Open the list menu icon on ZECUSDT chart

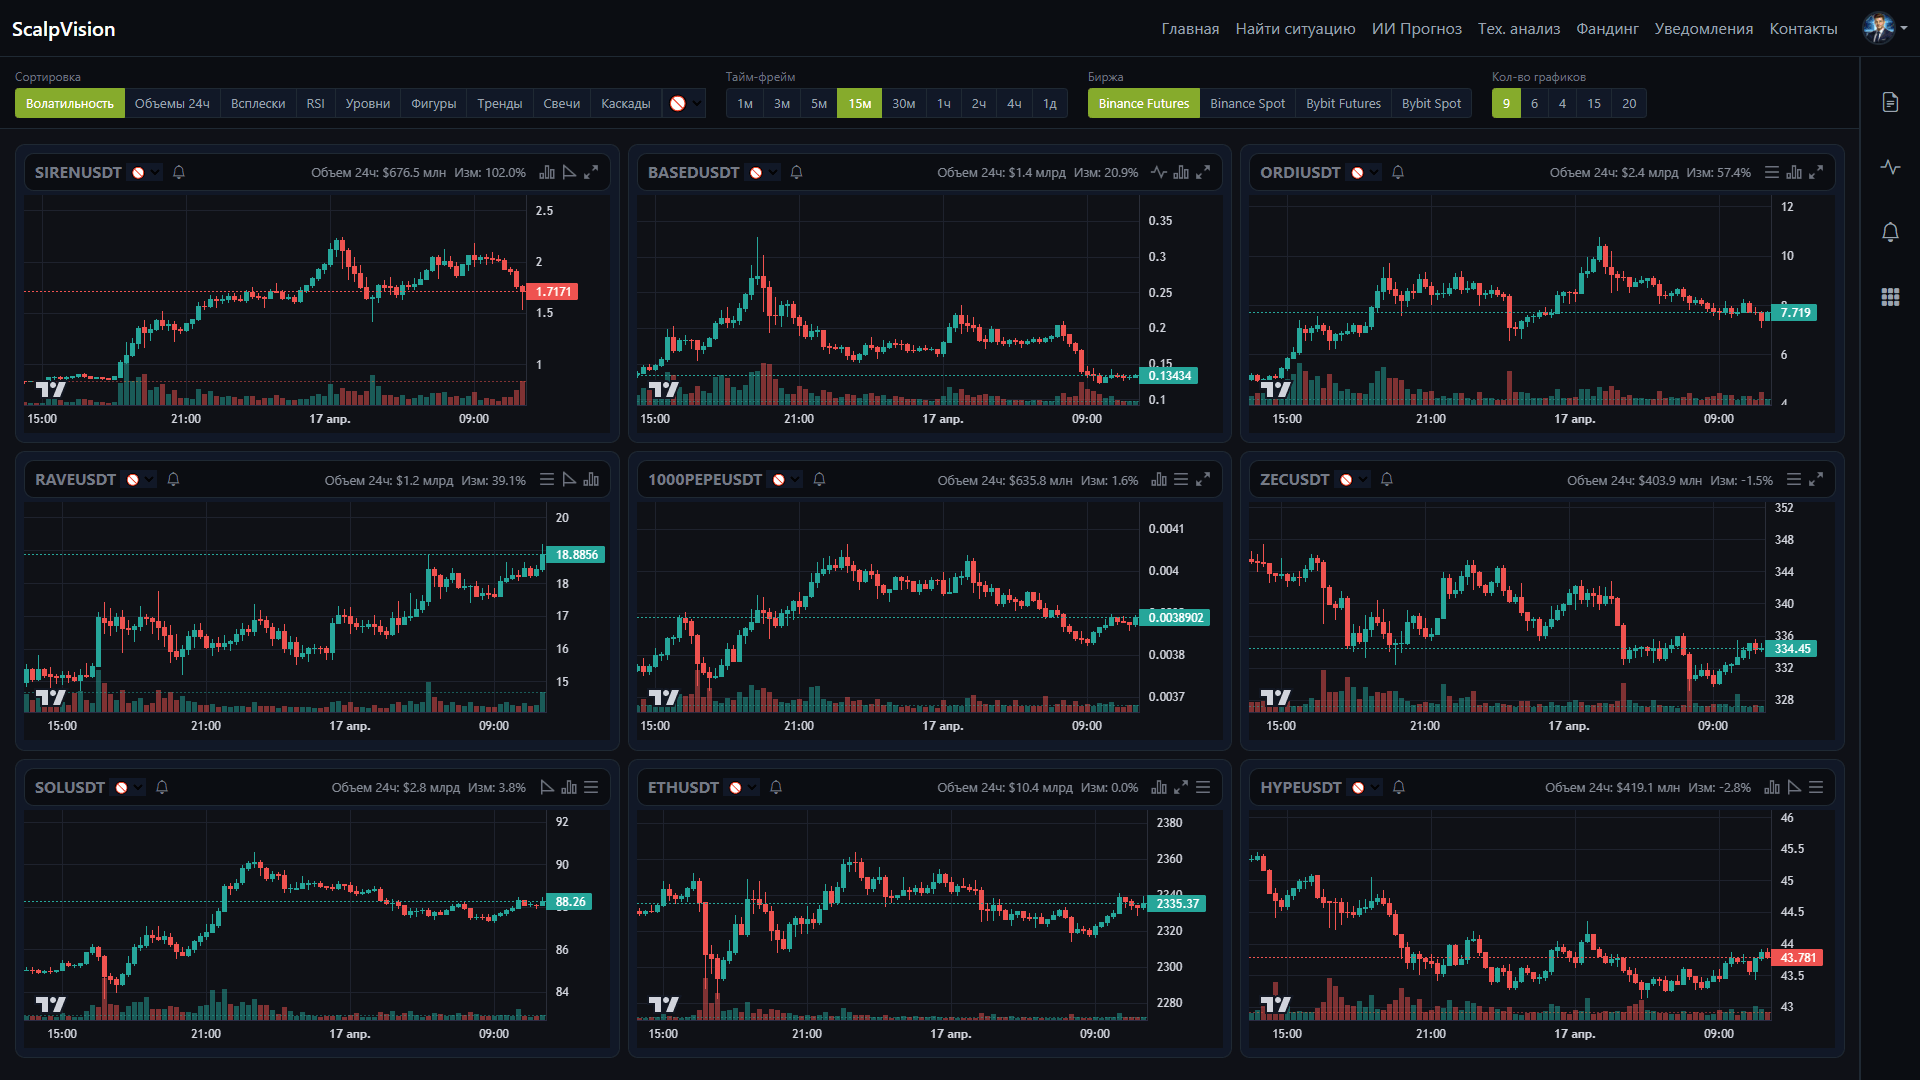[1794, 480]
